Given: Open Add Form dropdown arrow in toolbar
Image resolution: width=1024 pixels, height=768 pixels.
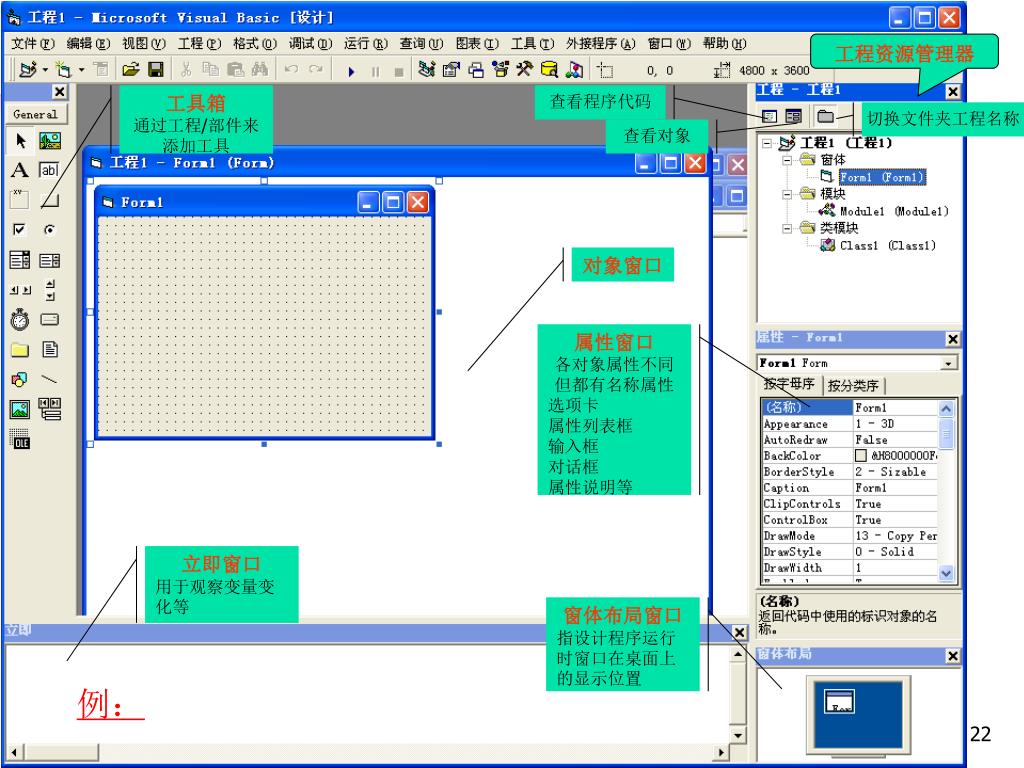Looking at the screenshot, I should [x=82, y=69].
